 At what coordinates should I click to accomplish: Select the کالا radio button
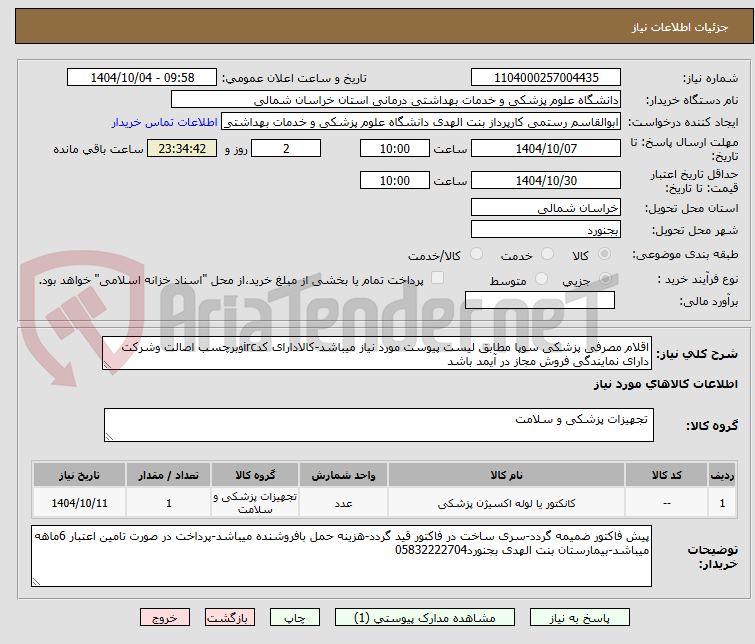click(x=604, y=254)
